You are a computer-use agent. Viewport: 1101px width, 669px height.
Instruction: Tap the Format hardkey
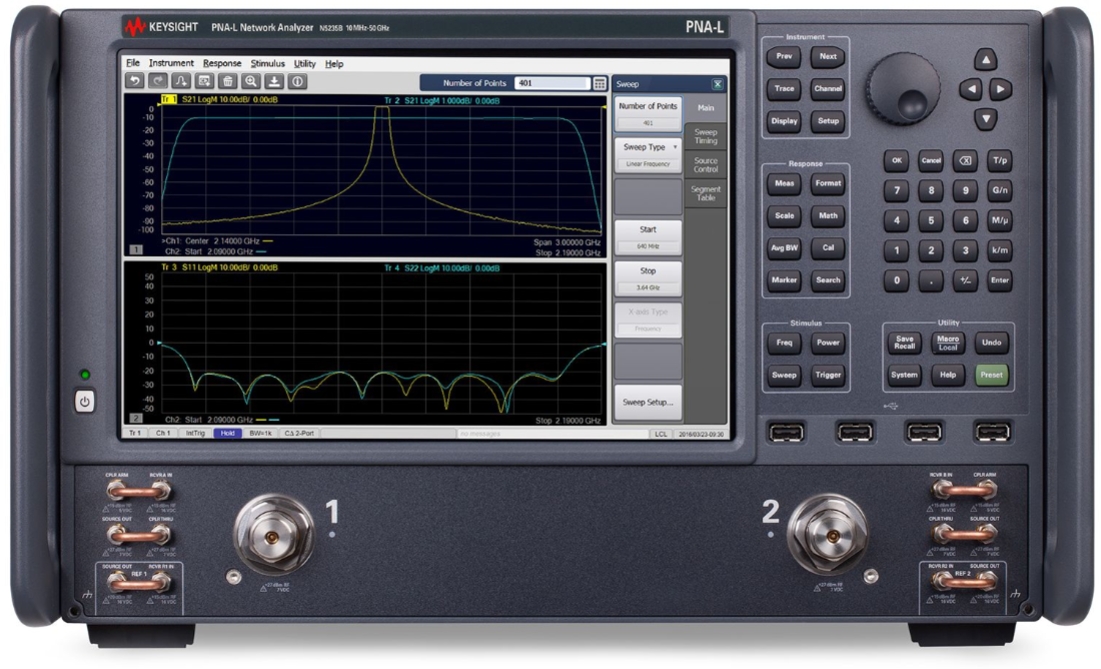pyautogui.click(x=828, y=184)
